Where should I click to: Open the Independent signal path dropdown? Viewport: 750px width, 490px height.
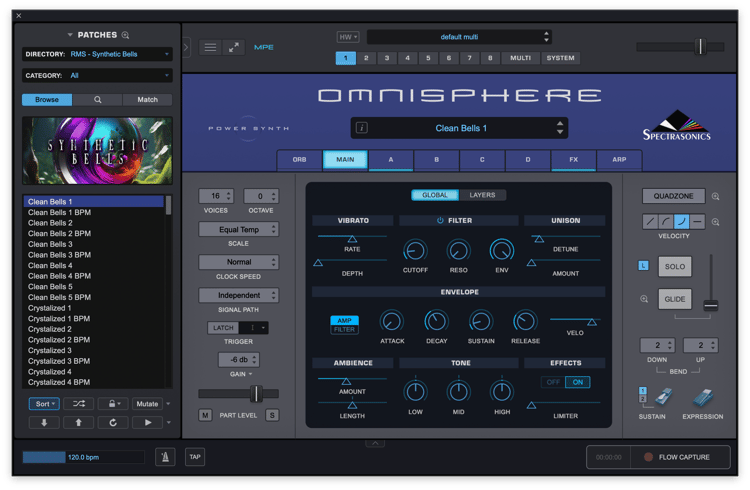239,295
